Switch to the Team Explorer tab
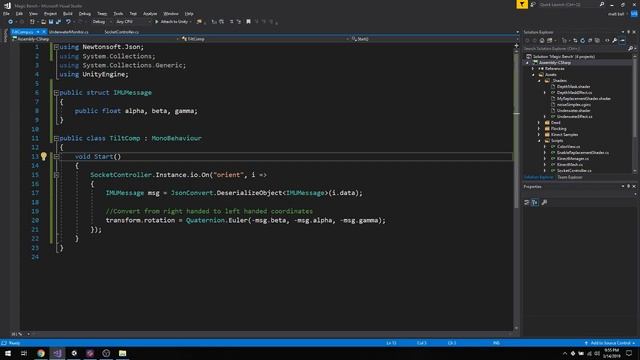The width and height of the screenshot is (640, 360). 570,178
